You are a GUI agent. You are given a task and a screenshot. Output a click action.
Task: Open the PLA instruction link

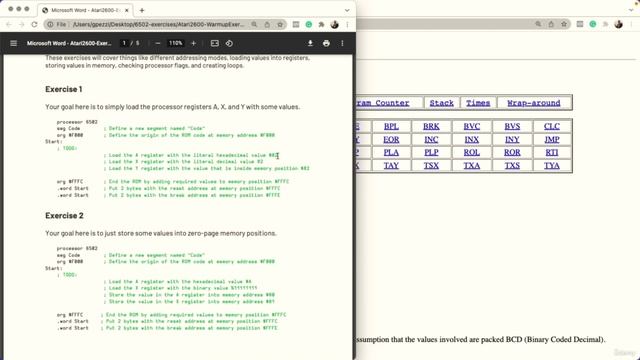point(391,152)
